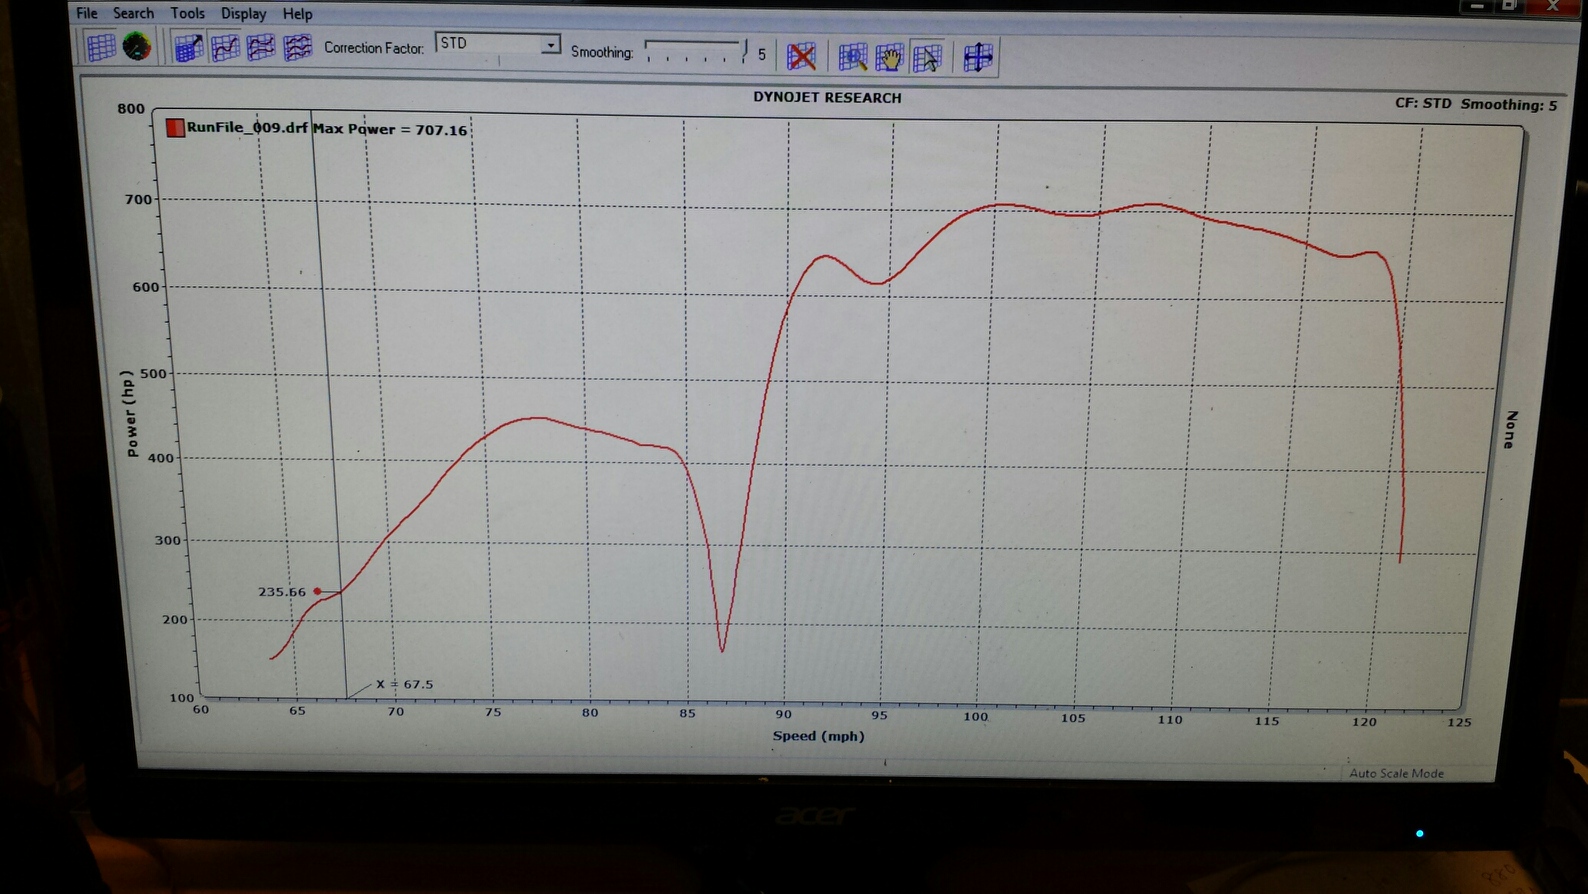Click the crosshair cursor tool icon
The width and height of the screenshot is (1588, 894).
point(977,57)
